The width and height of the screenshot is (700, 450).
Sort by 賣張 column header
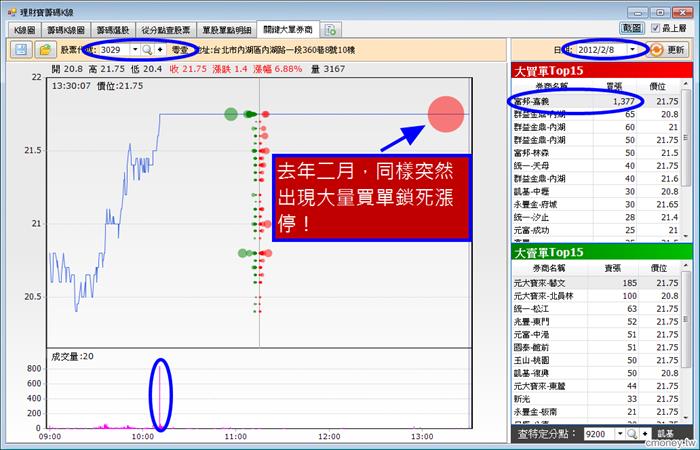612,268
